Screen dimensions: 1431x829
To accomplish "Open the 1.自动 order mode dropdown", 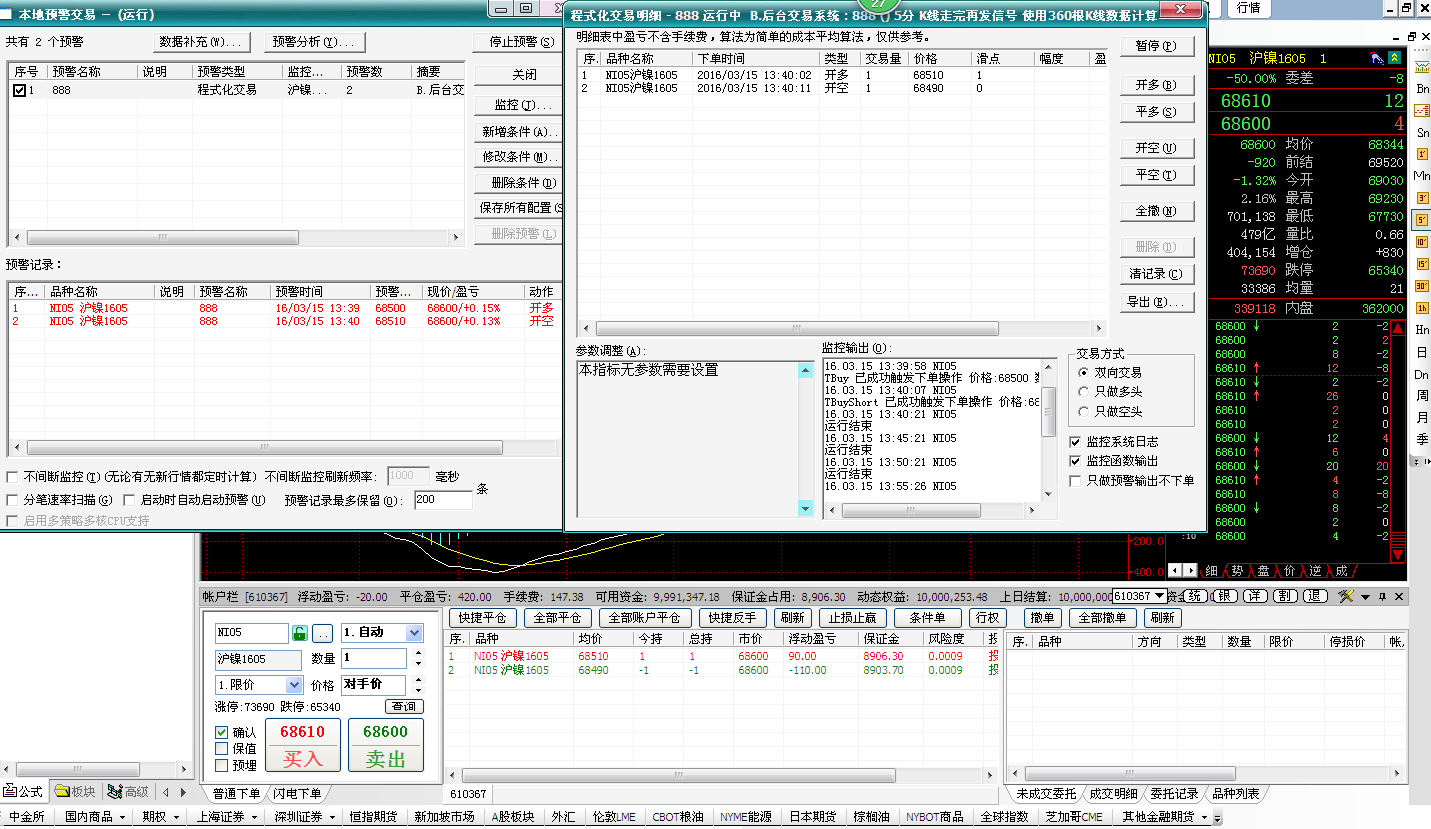I will point(414,633).
